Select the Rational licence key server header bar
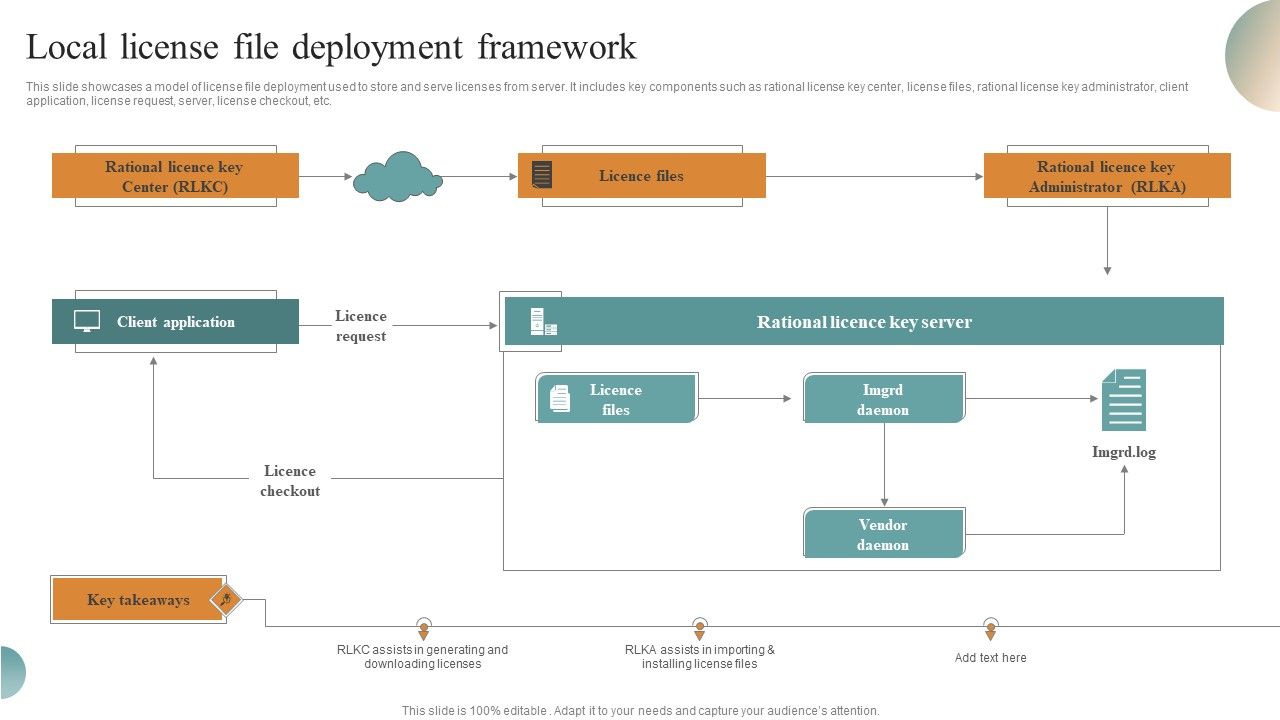The image size is (1280, 720). tap(865, 321)
